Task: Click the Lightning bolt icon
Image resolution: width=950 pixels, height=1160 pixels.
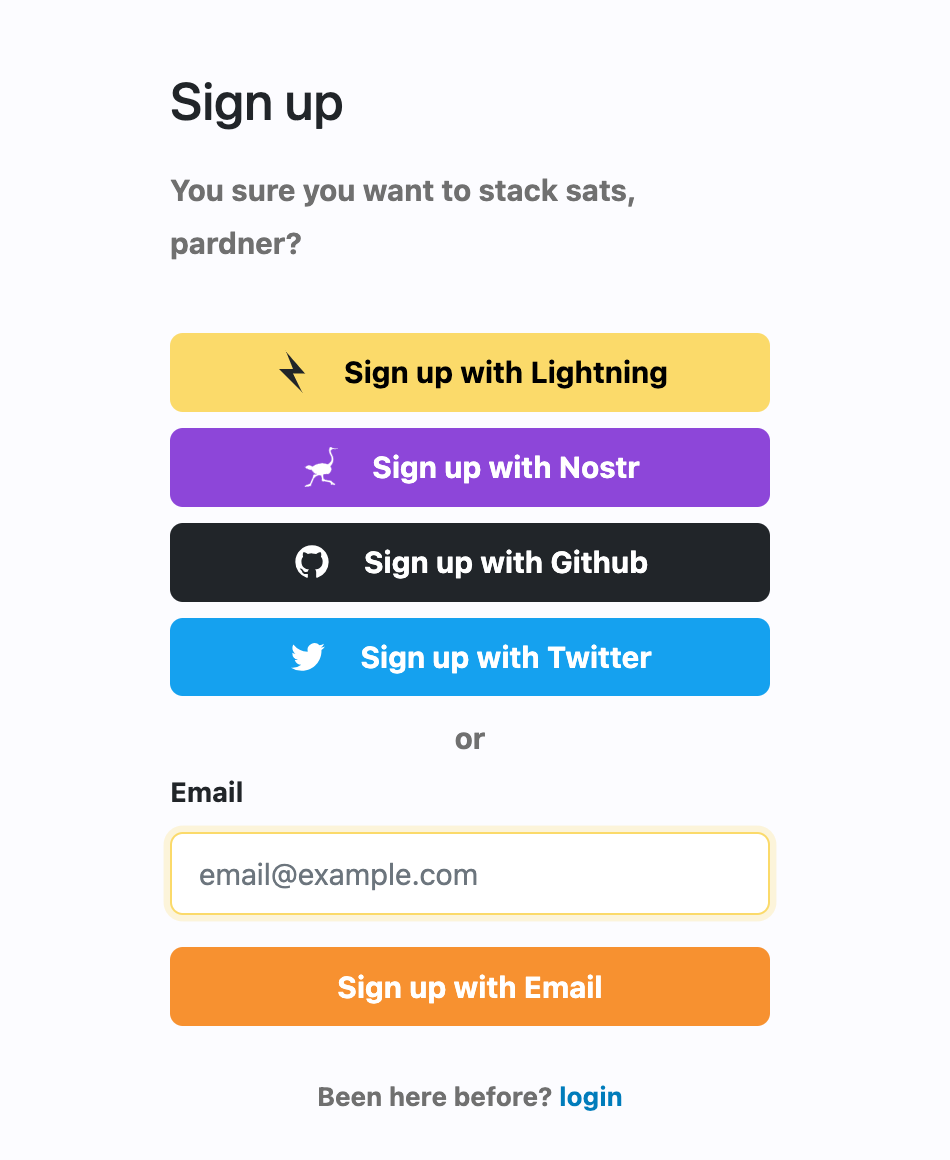Action: tap(292, 372)
